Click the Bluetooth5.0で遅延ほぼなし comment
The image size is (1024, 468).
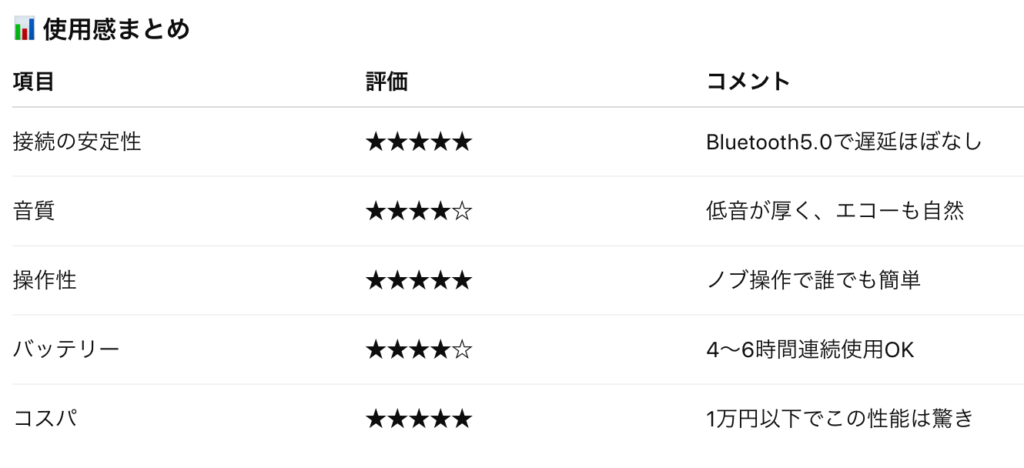tap(844, 142)
